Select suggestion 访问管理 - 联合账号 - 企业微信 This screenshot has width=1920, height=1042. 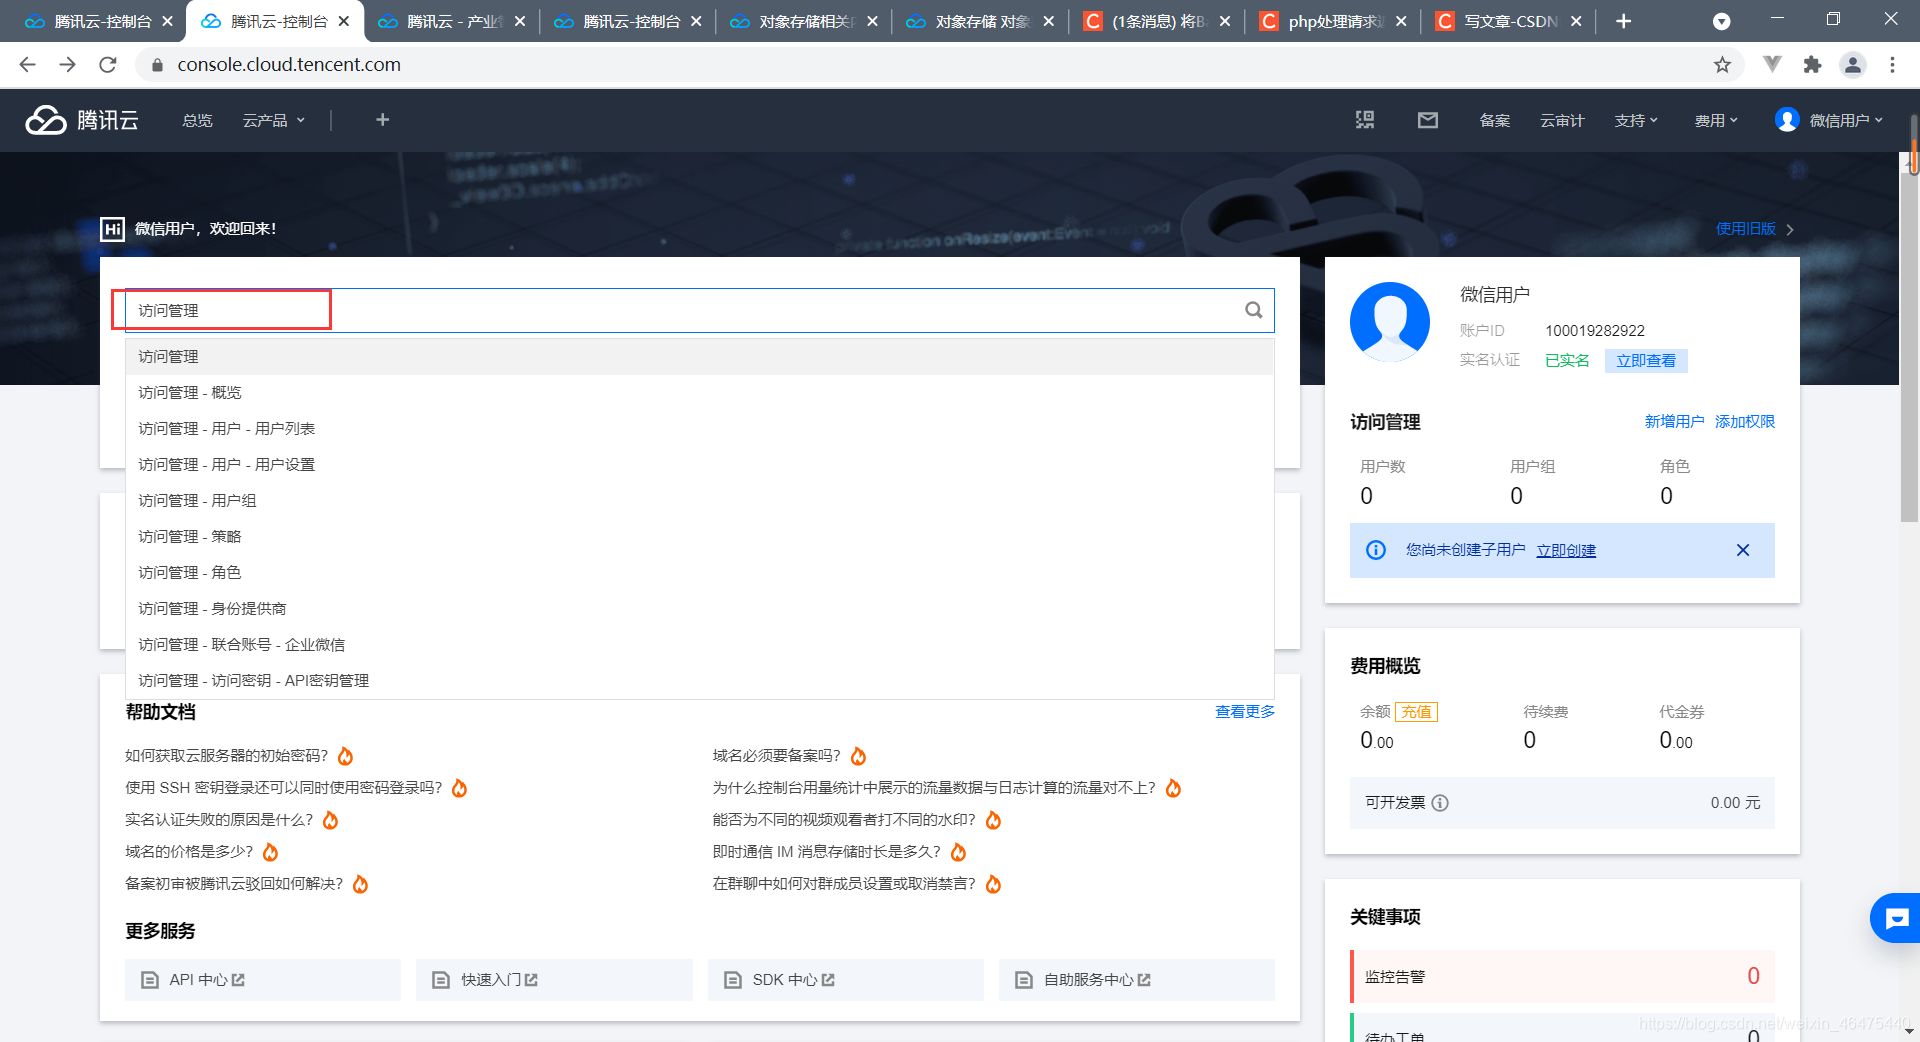pos(700,645)
